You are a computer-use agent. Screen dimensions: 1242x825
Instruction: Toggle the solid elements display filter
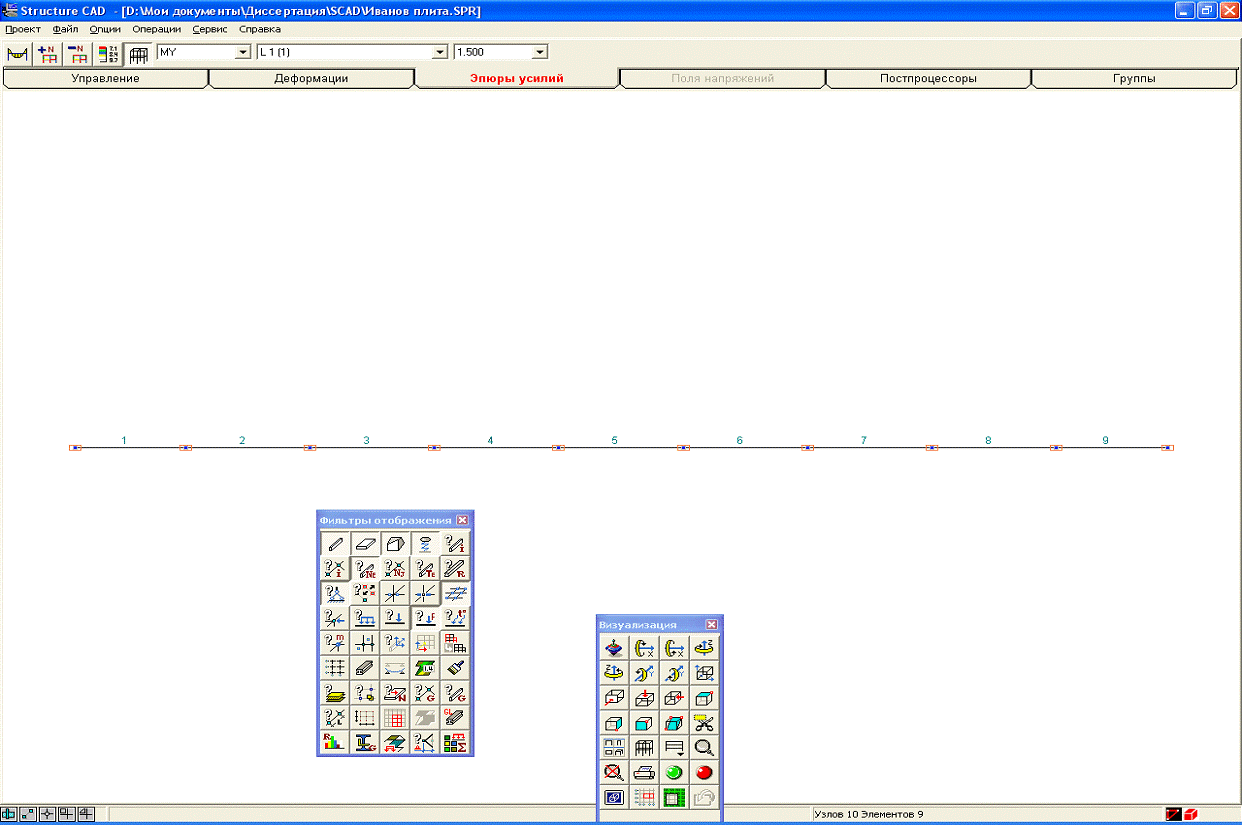click(x=394, y=544)
